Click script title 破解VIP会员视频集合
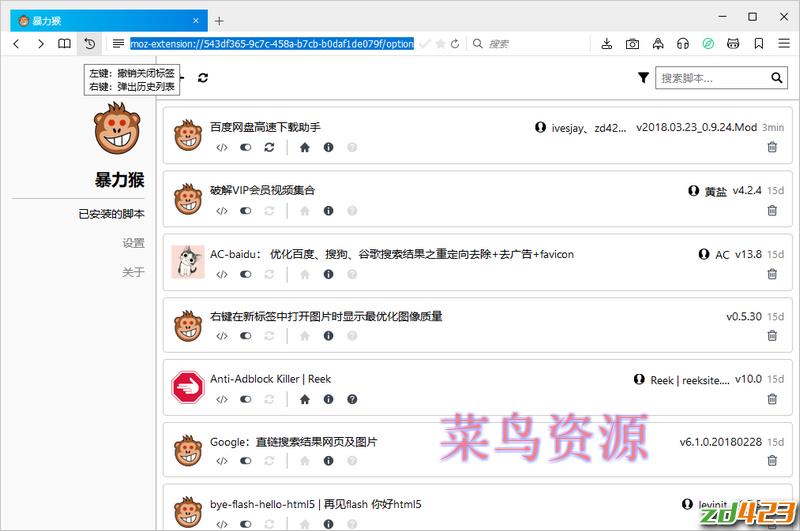Screen dimensions: 800x531 click(263, 190)
